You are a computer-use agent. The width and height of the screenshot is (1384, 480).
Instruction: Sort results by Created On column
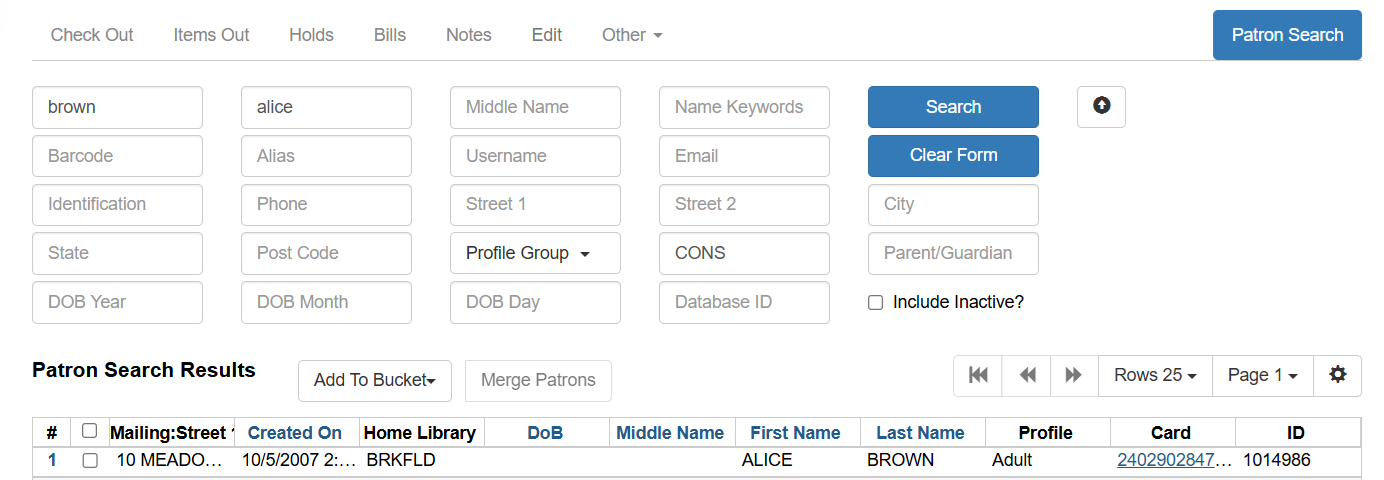(x=294, y=433)
